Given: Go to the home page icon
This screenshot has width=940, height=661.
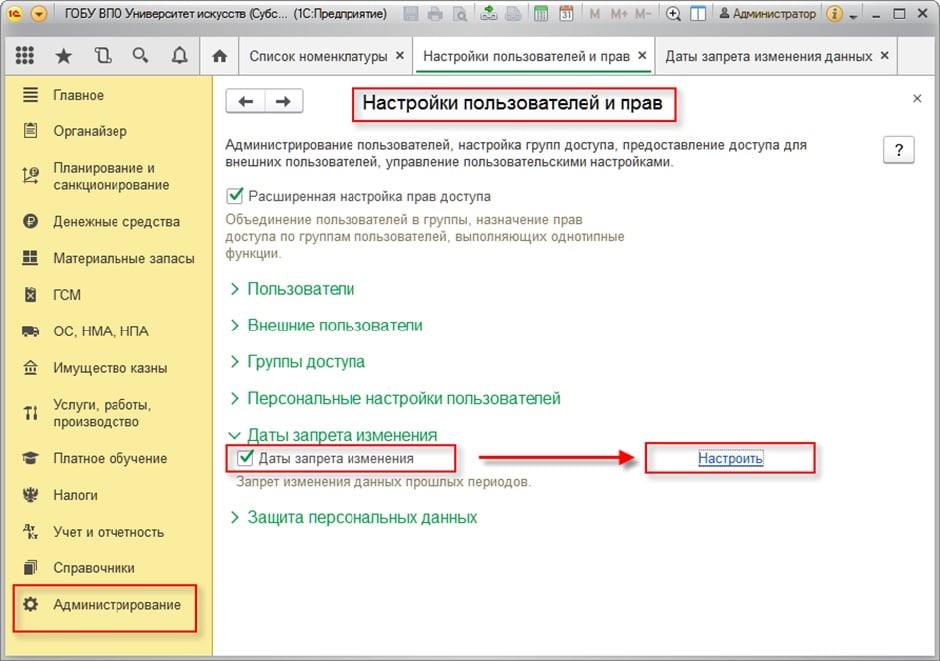Looking at the screenshot, I should (x=220, y=56).
